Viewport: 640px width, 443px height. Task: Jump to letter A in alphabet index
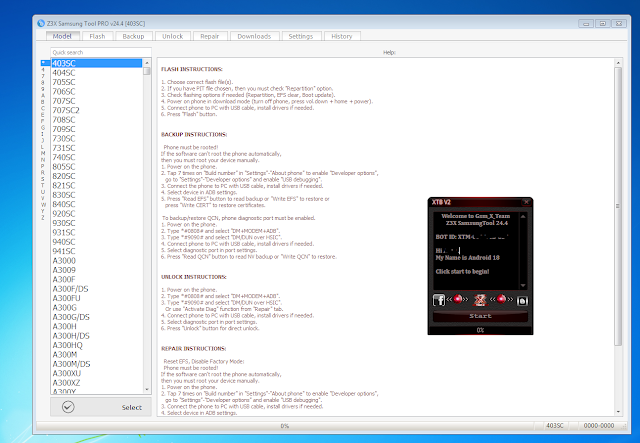click(43, 95)
